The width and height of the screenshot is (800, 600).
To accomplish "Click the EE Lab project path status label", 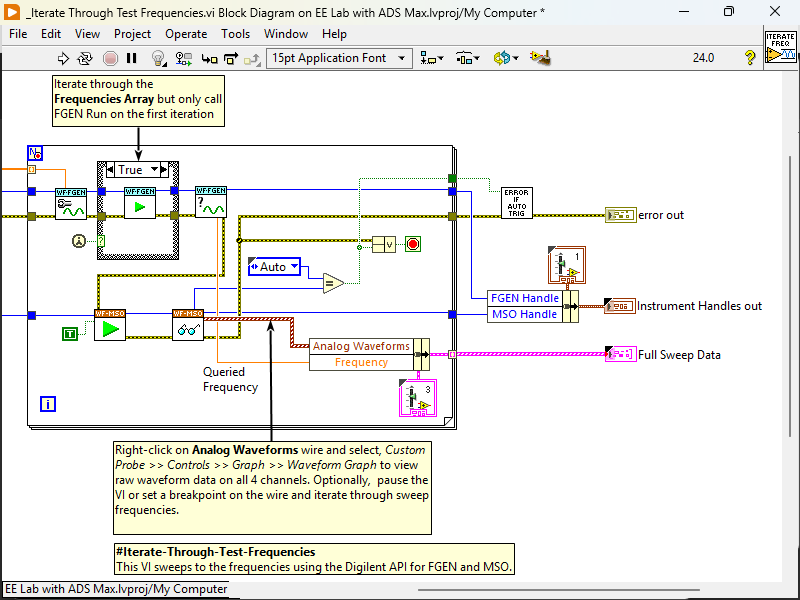I will coord(116,589).
